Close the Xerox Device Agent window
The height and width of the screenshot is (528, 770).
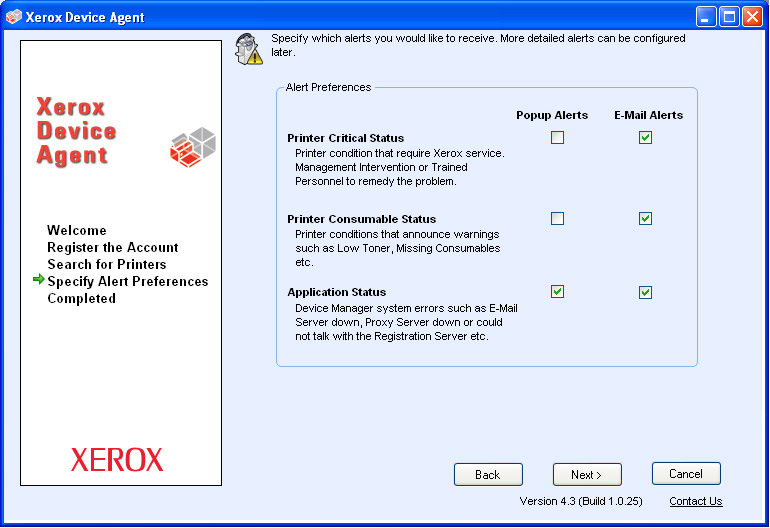point(752,17)
